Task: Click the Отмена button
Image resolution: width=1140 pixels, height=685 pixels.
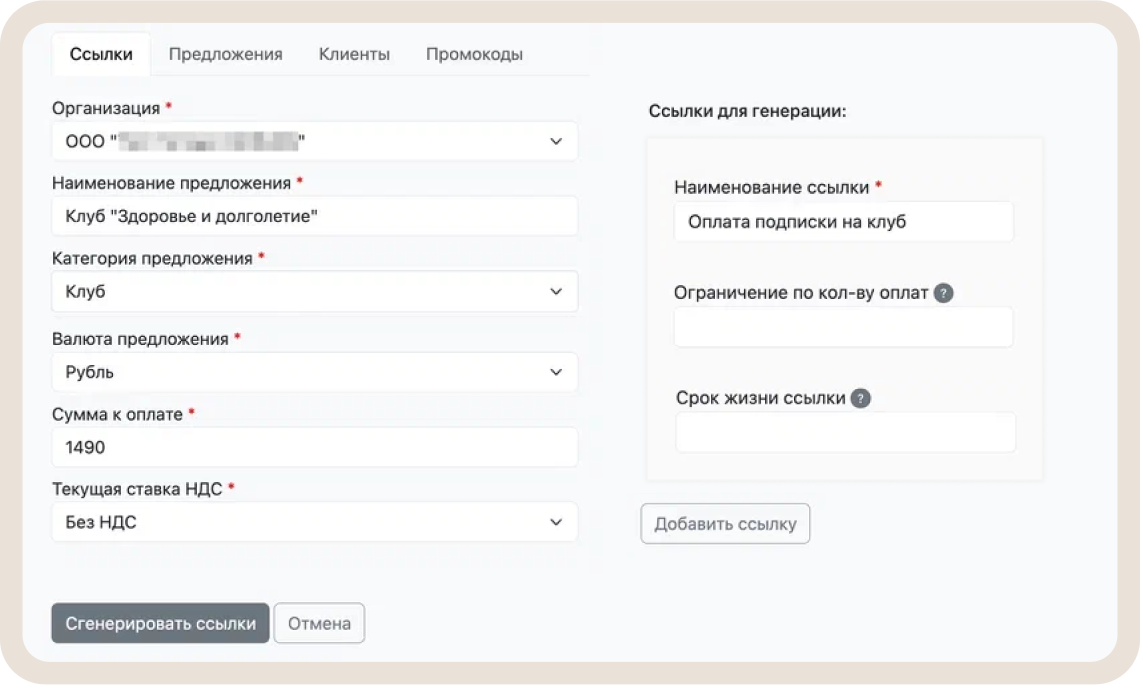Action: 319,623
